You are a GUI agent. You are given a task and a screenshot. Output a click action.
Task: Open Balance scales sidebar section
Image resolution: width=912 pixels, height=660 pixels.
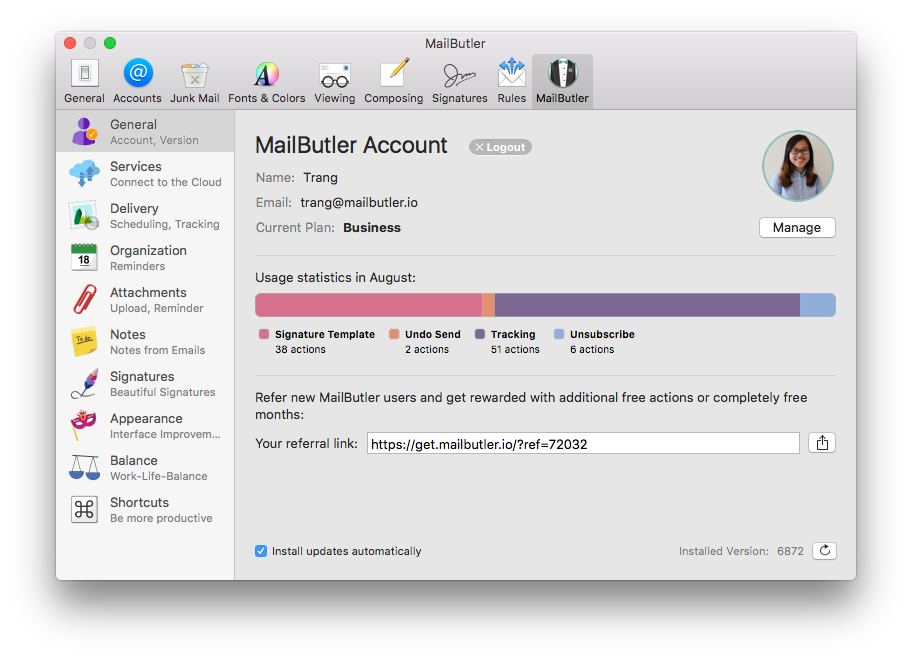pos(145,468)
